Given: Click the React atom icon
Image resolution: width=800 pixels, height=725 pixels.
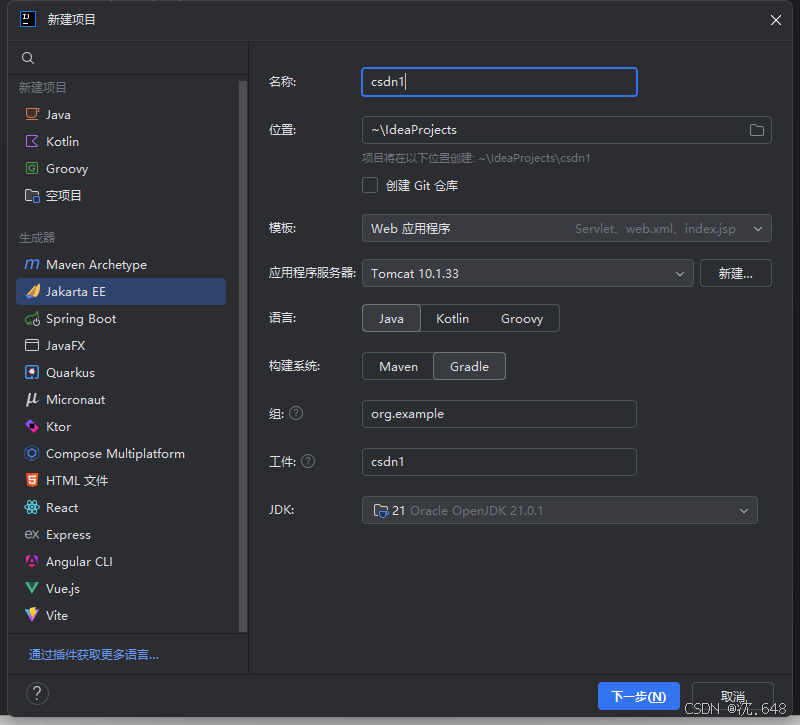Looking at the screenshot, I should [x=32, y=507].
